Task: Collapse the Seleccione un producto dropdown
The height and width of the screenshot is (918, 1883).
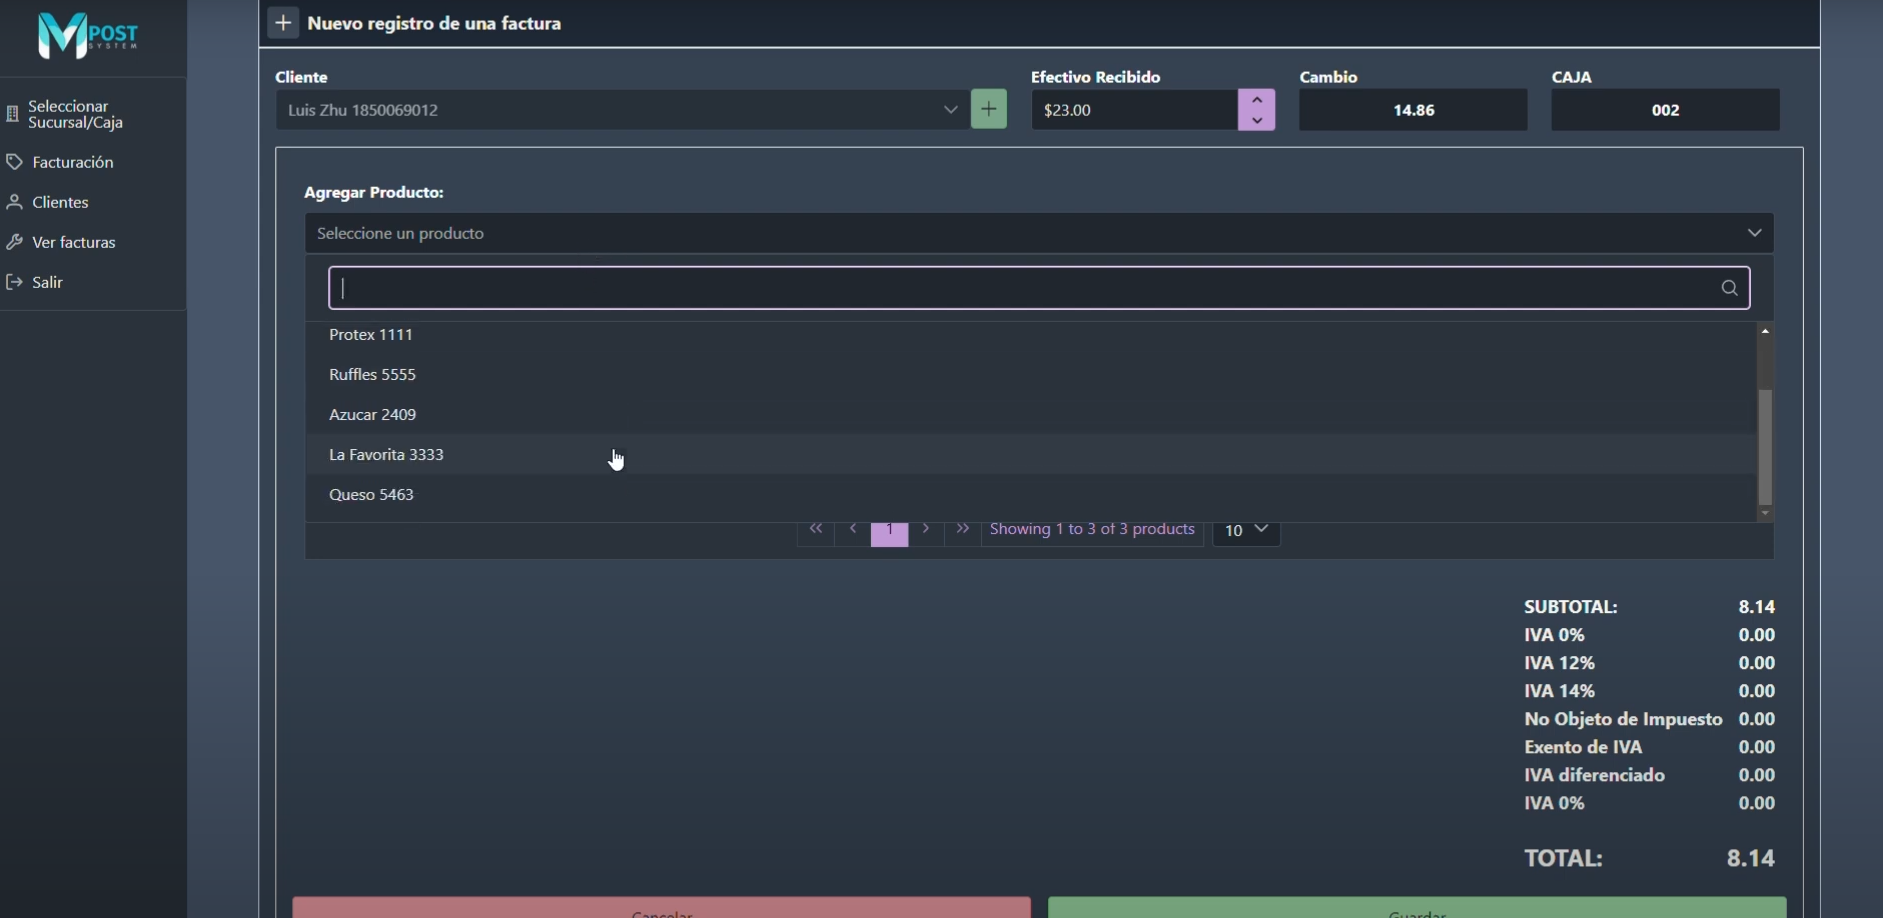Action: [1754, 233]
